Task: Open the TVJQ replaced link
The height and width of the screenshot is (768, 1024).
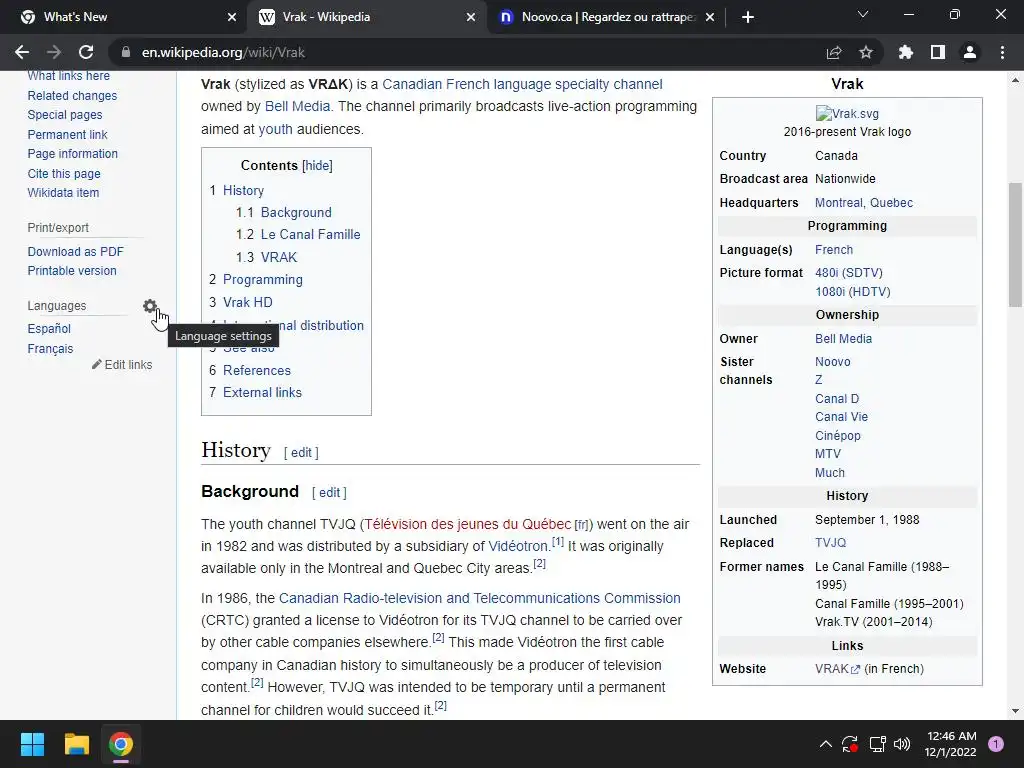Action: click(x=830, y=543)
